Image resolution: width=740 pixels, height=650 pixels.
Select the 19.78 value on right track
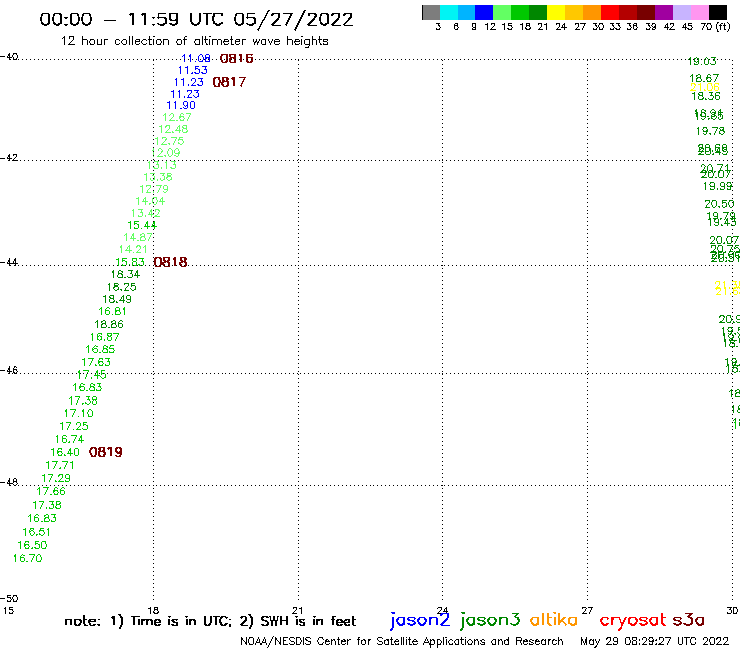(710, 131)
